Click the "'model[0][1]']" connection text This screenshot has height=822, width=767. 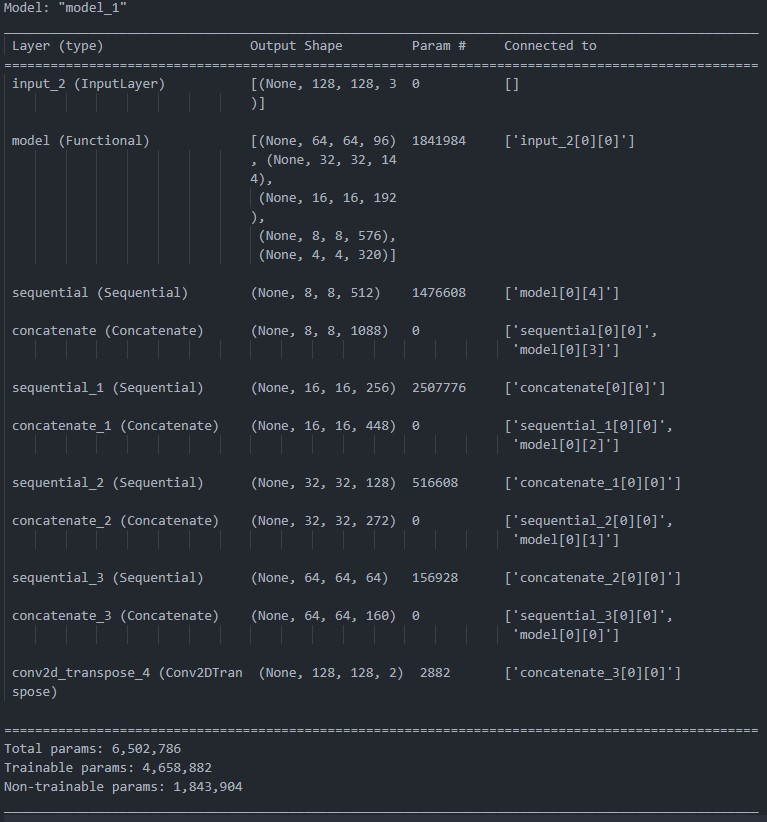pyautogui.click(x=566, y=540)
